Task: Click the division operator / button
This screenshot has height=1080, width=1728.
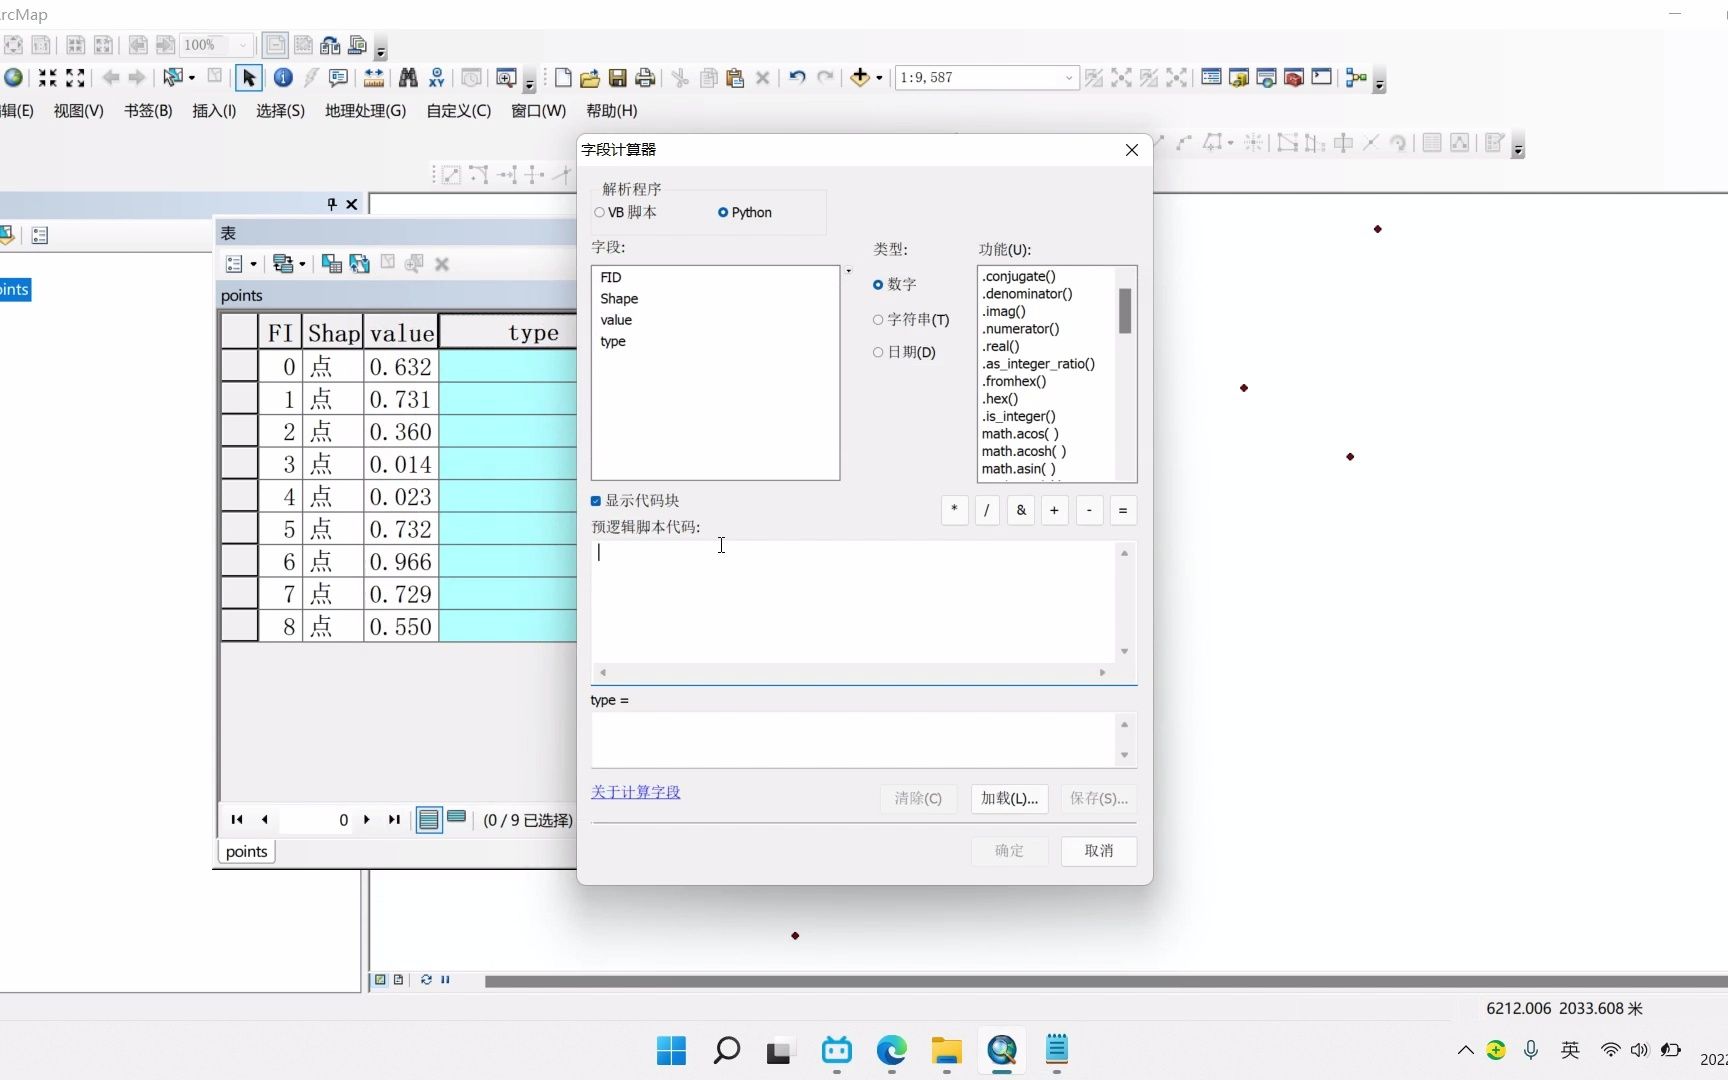Action: pyautogui.click(x=988, y=510)
